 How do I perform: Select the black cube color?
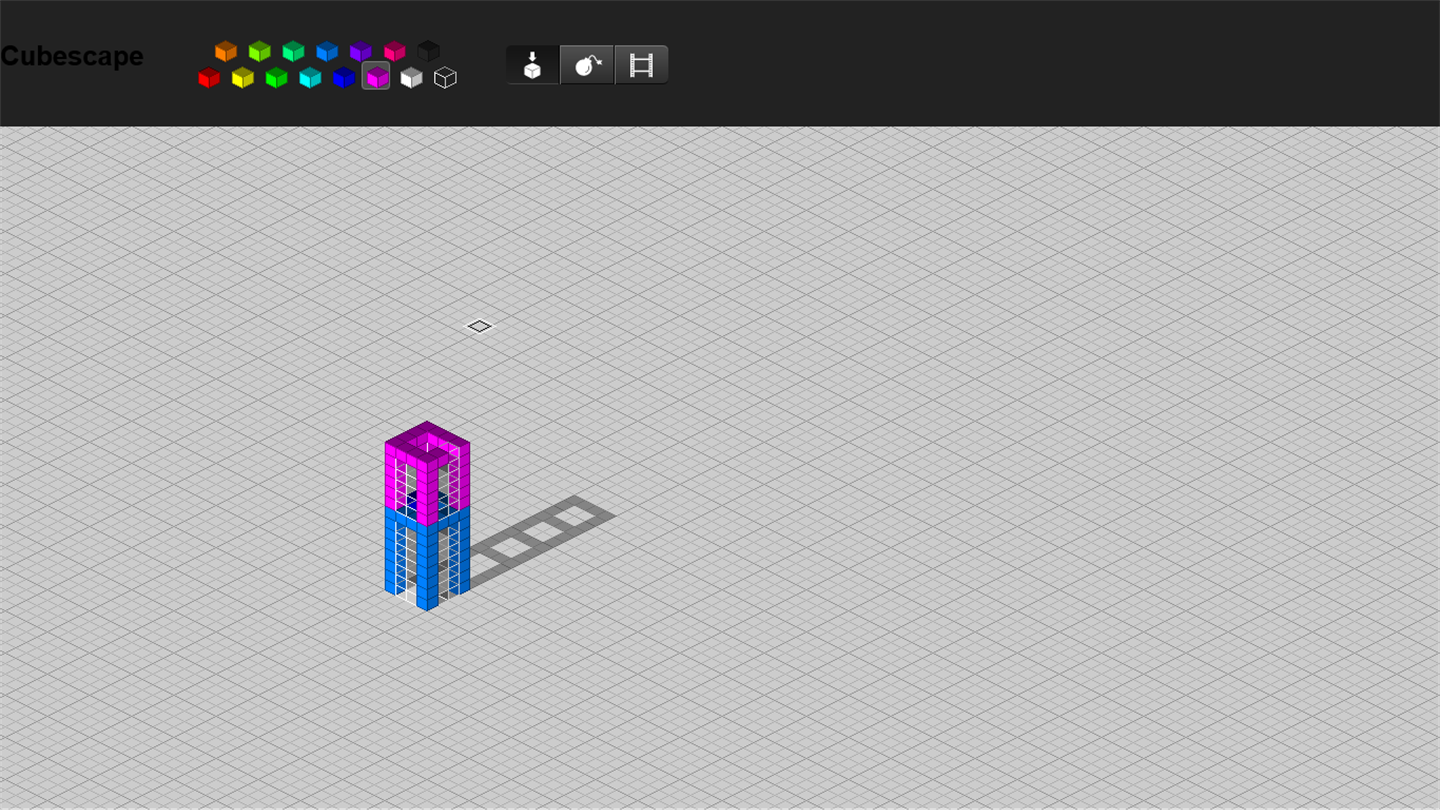coord(429,51)
